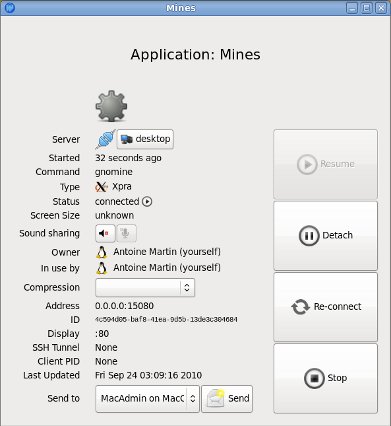The width and height of the screenshot is (391, 426).
Task: Minimize the Mines window
Action: click(352, 8)
